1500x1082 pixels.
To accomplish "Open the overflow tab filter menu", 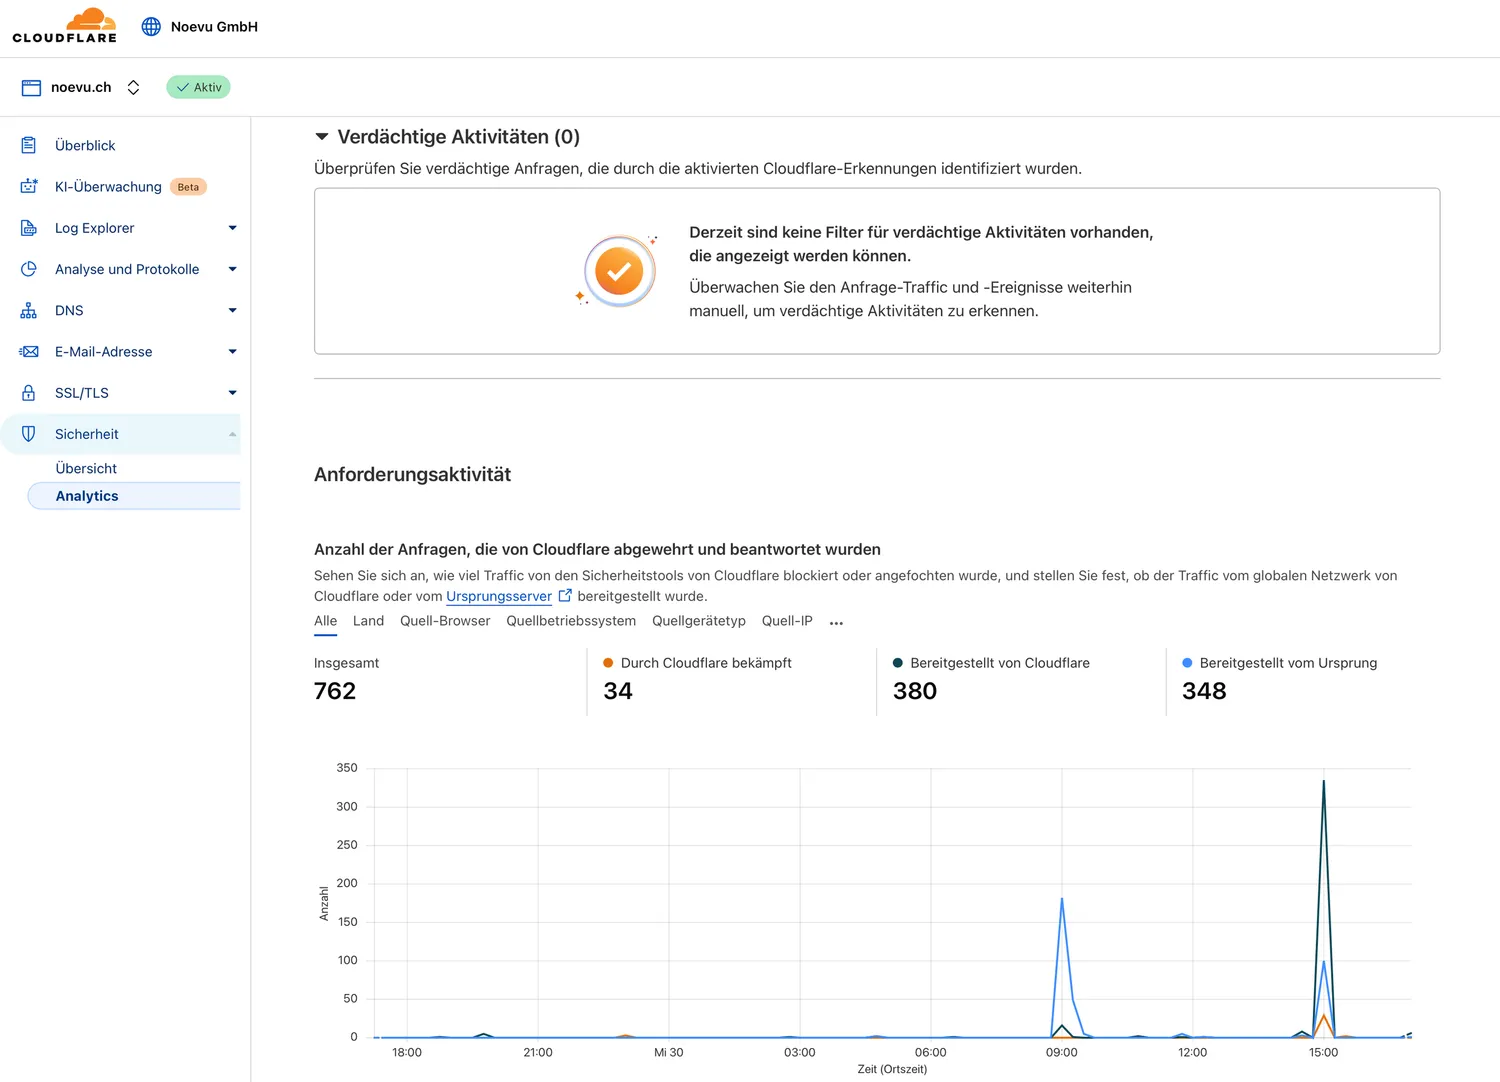I will pyautogui.click(x=836, y=621).
